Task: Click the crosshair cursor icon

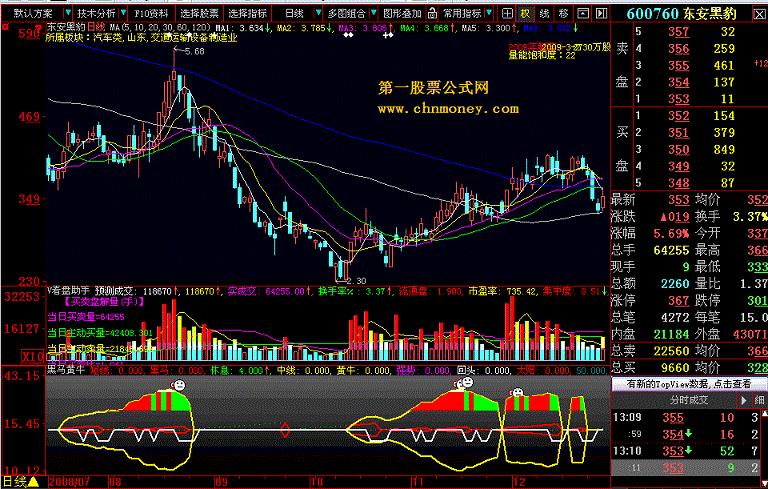Action: pos(508,13)
